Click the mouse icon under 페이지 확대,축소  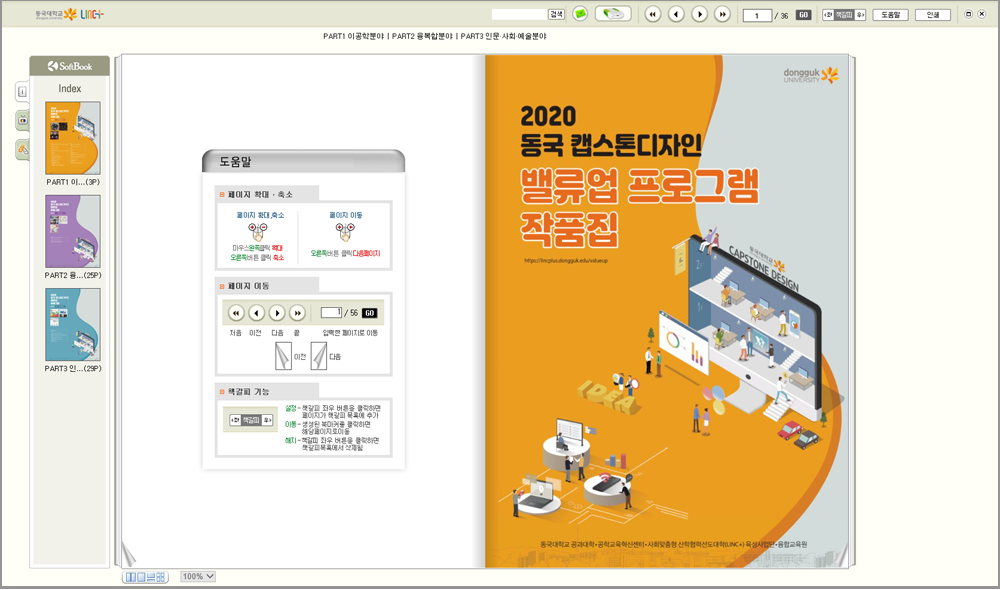point(258,231)
